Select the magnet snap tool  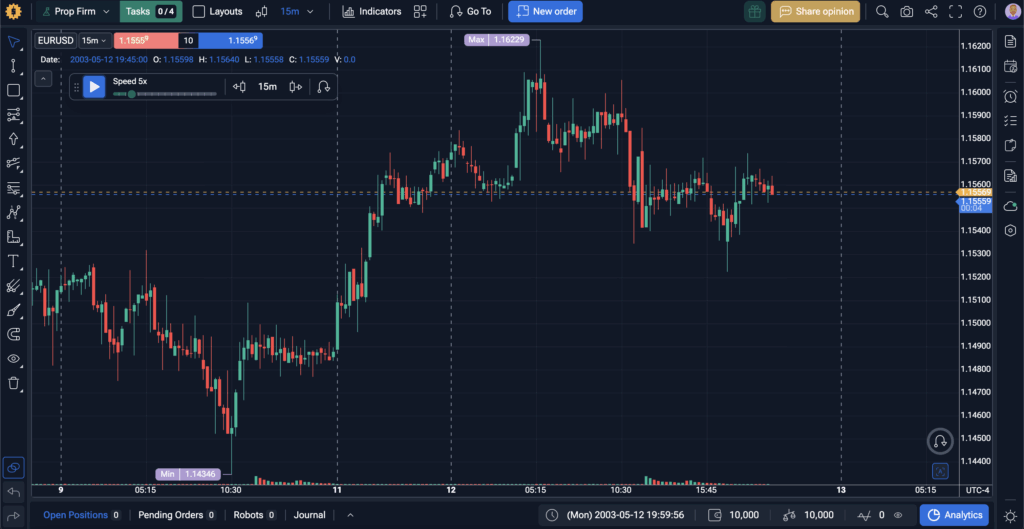[x=13, y=334]
